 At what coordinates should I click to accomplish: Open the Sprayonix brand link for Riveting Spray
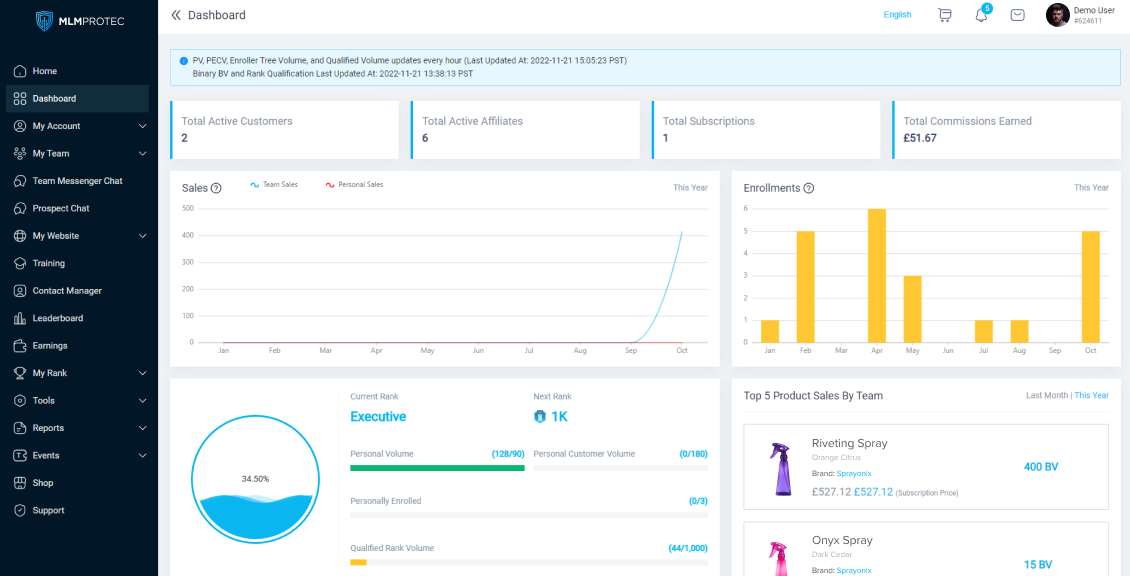(x=853, y=472)
